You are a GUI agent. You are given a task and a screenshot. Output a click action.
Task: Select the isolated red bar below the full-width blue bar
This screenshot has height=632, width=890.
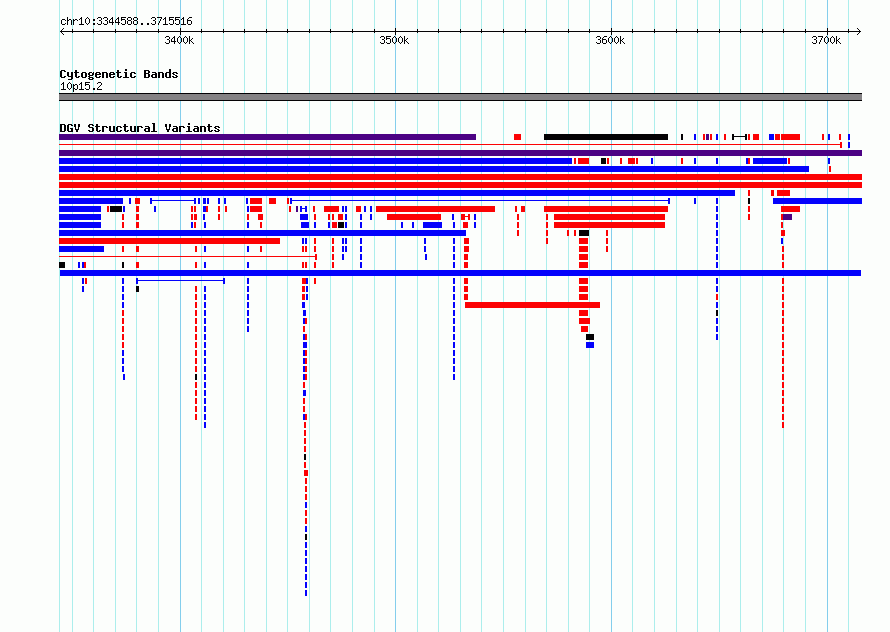532,305
